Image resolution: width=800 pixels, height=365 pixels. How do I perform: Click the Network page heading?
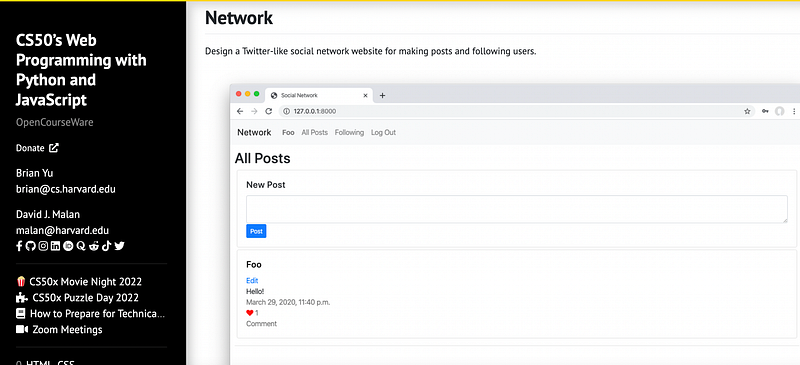pyautogui.click(x=239, y=18)
